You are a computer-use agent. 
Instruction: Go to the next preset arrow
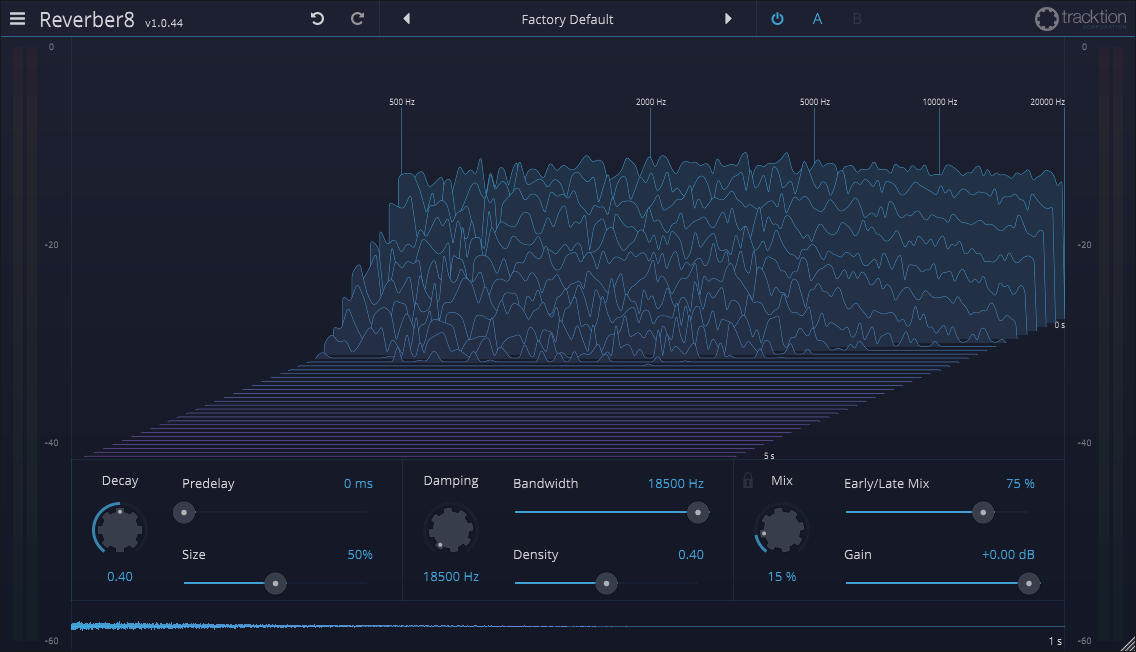tap(728, 19)
